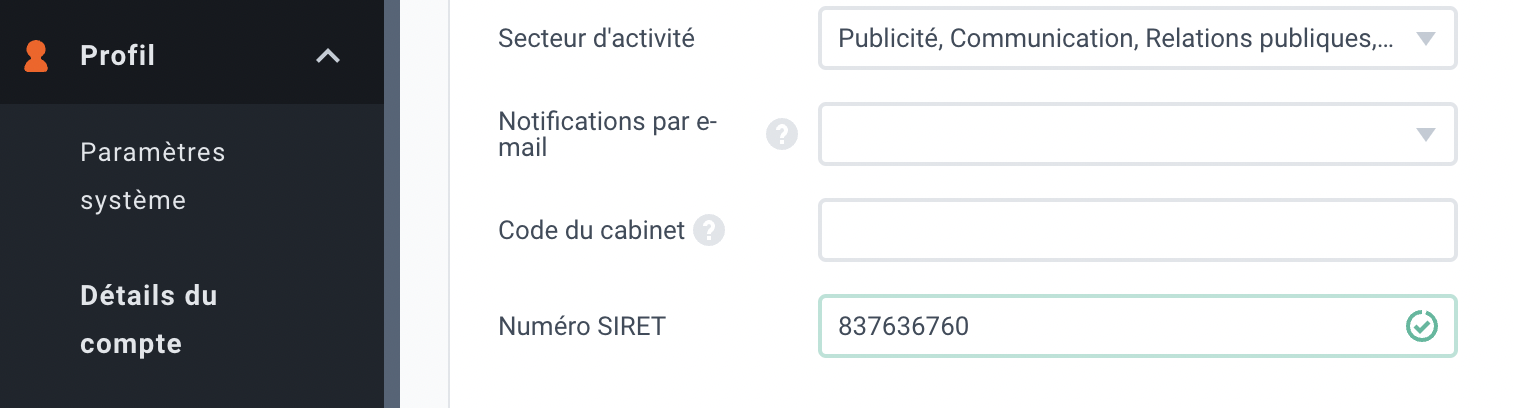
Task: Click into the Numéro SIRET input field
Action: point(1137,326)
